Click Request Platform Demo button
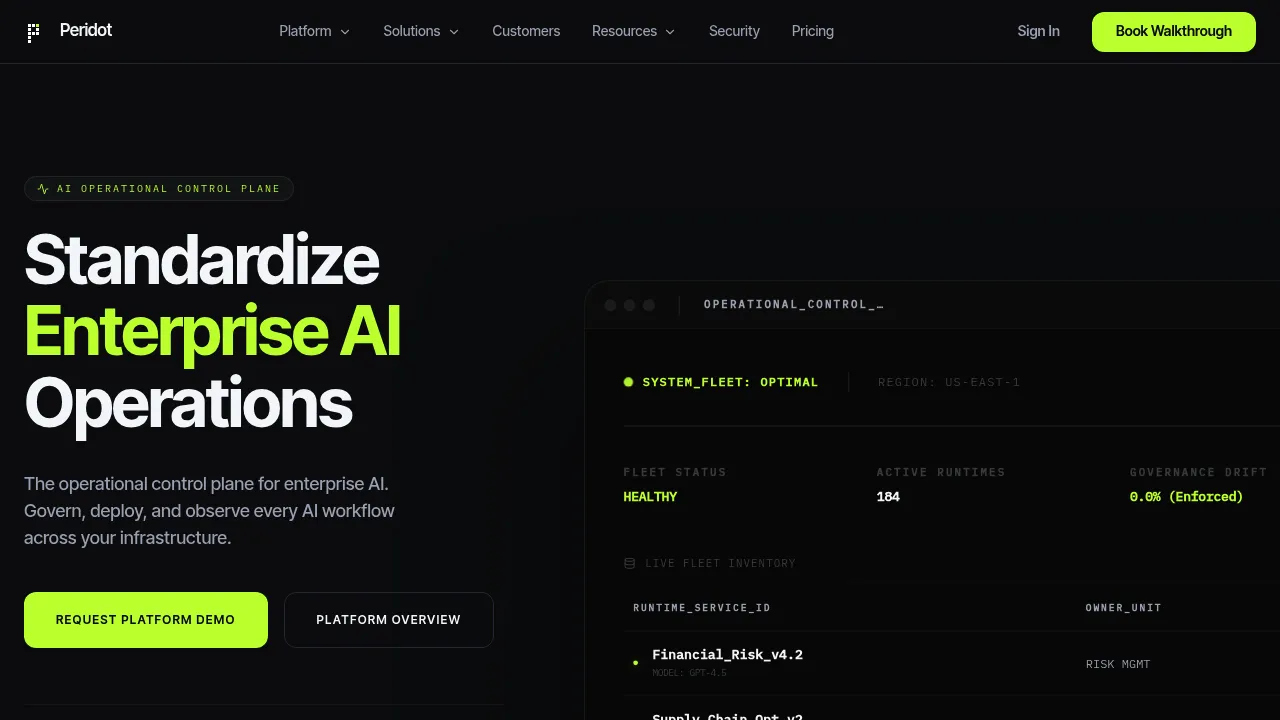Screen dimensions: 1280x720 (x=146, y=620)
